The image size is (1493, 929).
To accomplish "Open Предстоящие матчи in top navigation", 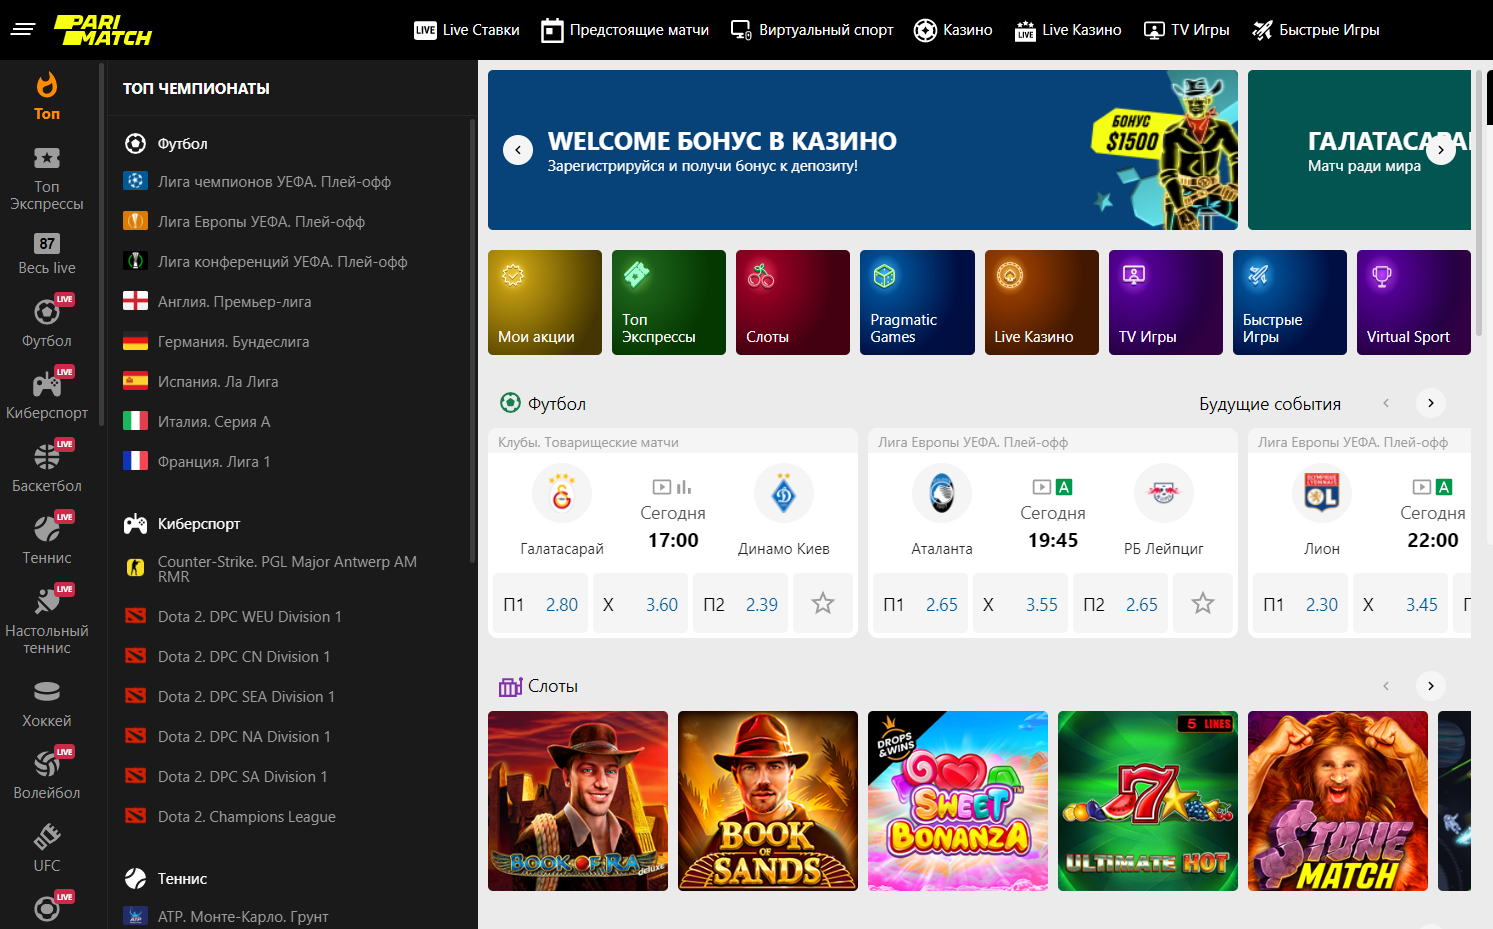I will [x=625, y=30].
